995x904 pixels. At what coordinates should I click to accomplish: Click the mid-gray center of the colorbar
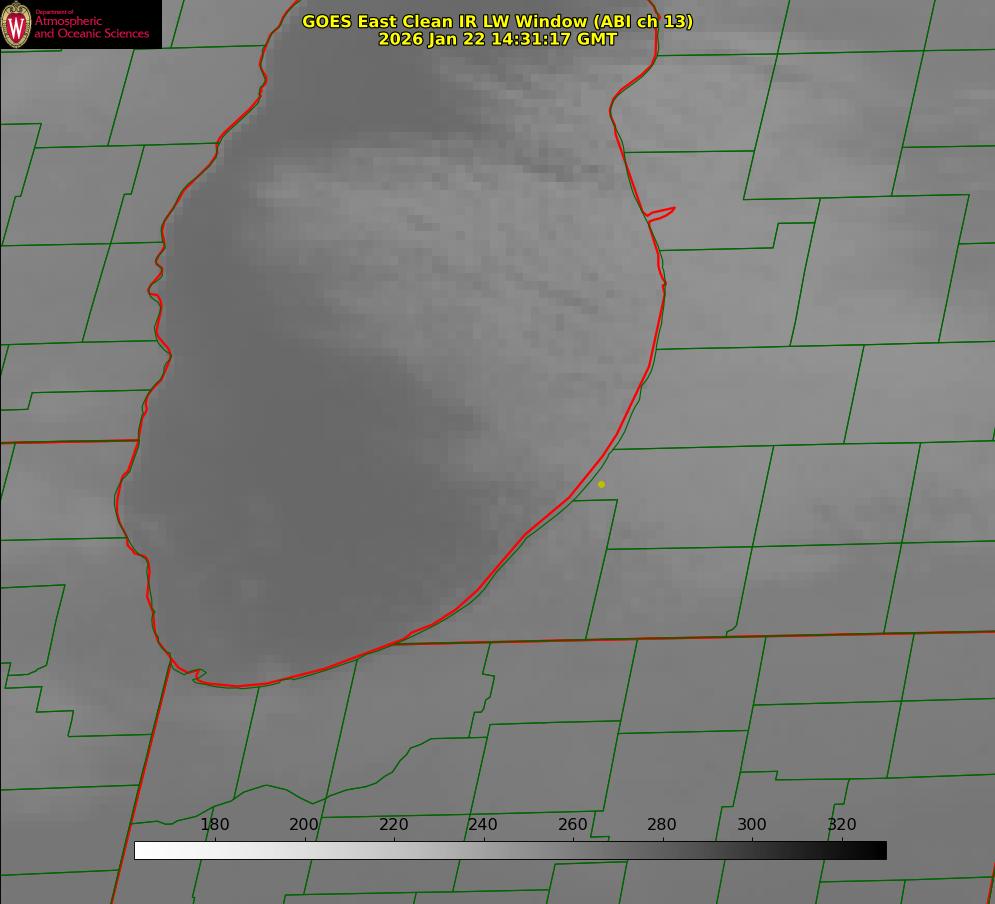(x=510, y=850)
